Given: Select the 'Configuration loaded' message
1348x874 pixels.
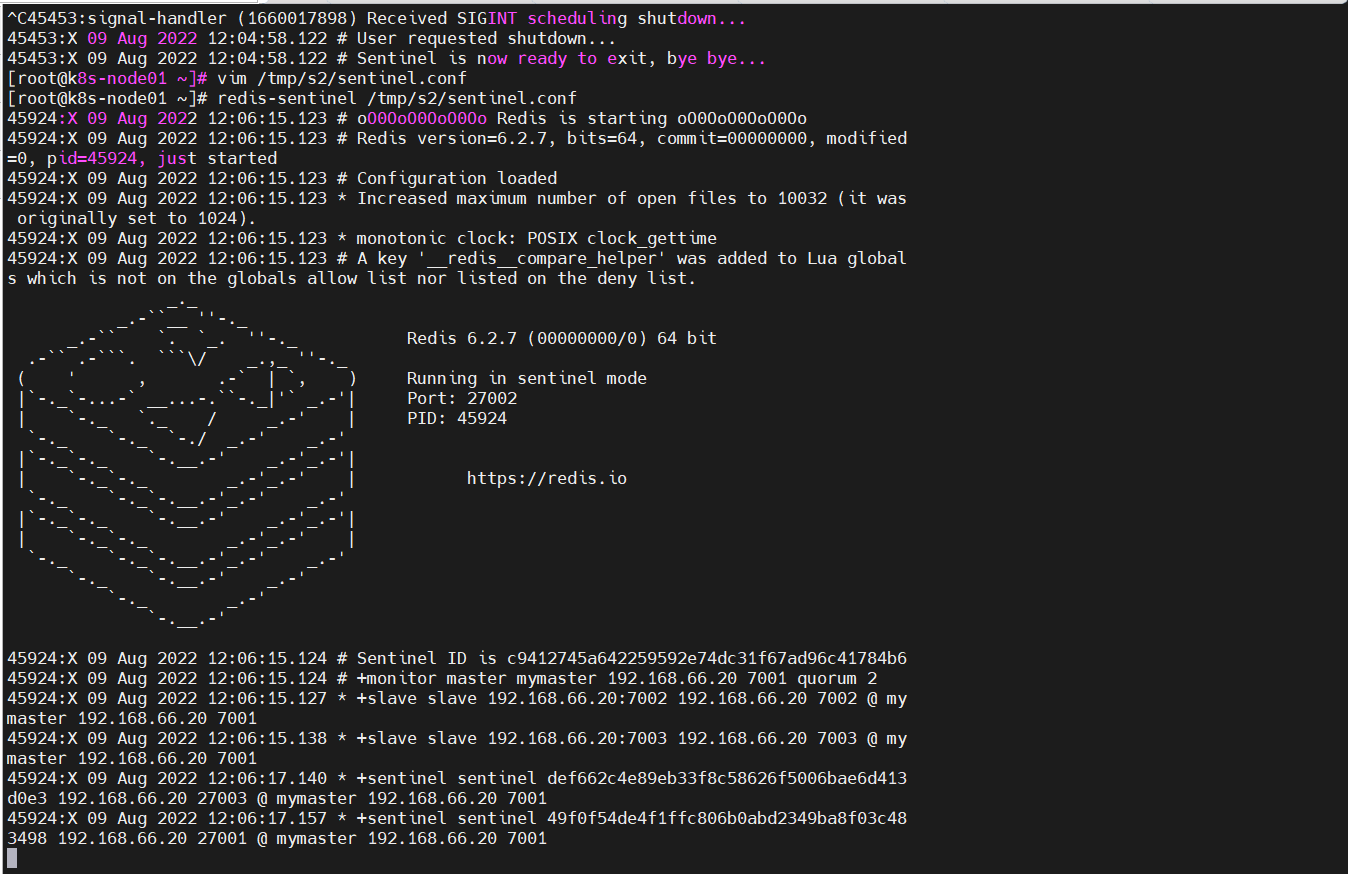Looking at the screenshot, I should click(x=457, y=178).
